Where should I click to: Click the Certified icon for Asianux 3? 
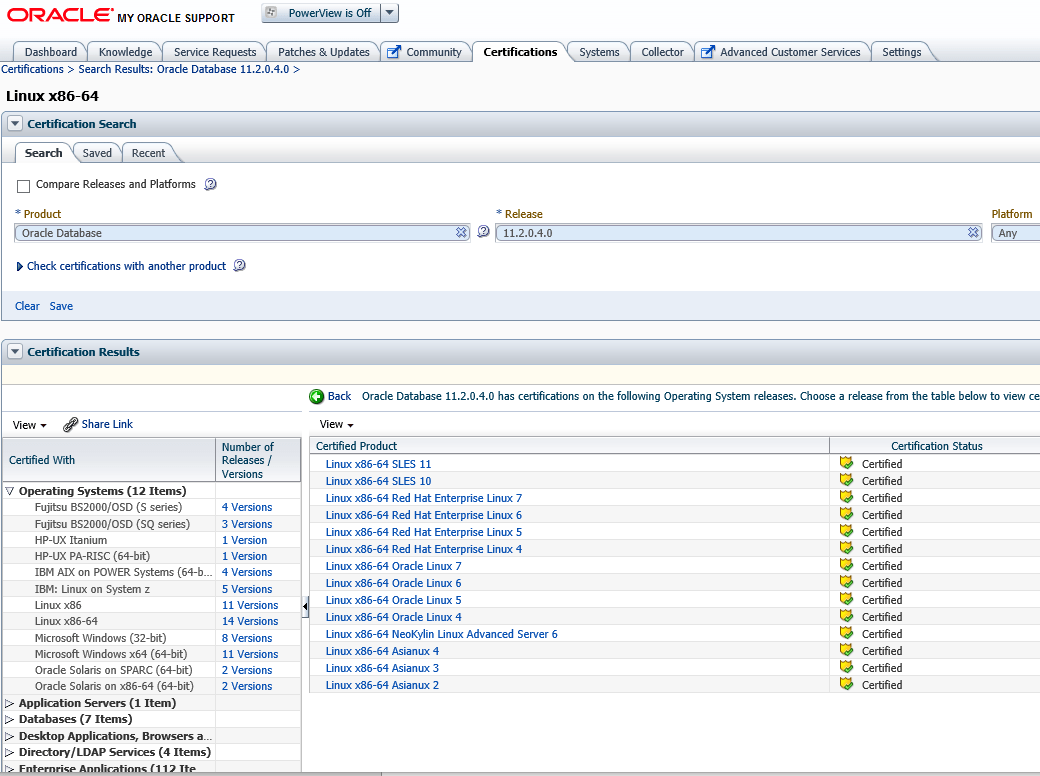(x=846, y=667)
